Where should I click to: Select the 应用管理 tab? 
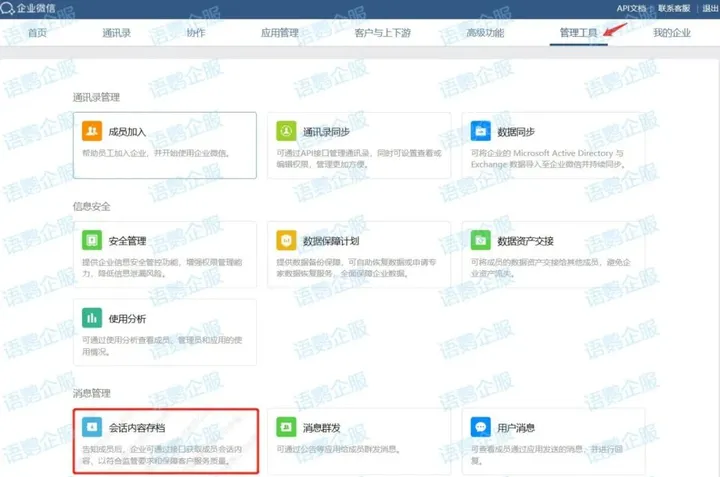[279, 33]
